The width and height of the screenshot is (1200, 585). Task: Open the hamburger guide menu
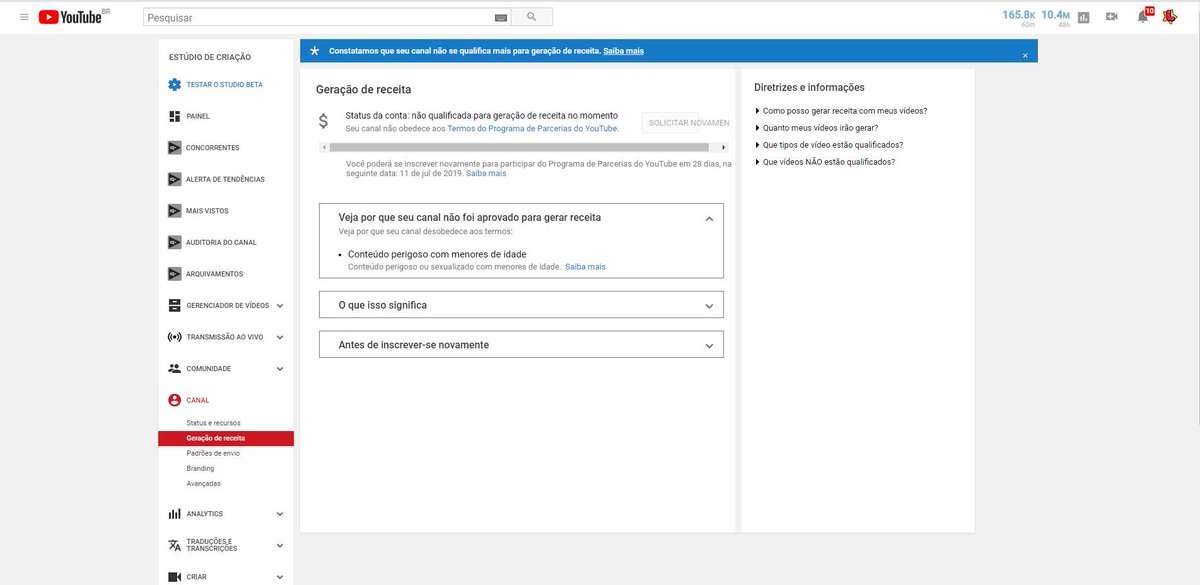click(24, 17)
